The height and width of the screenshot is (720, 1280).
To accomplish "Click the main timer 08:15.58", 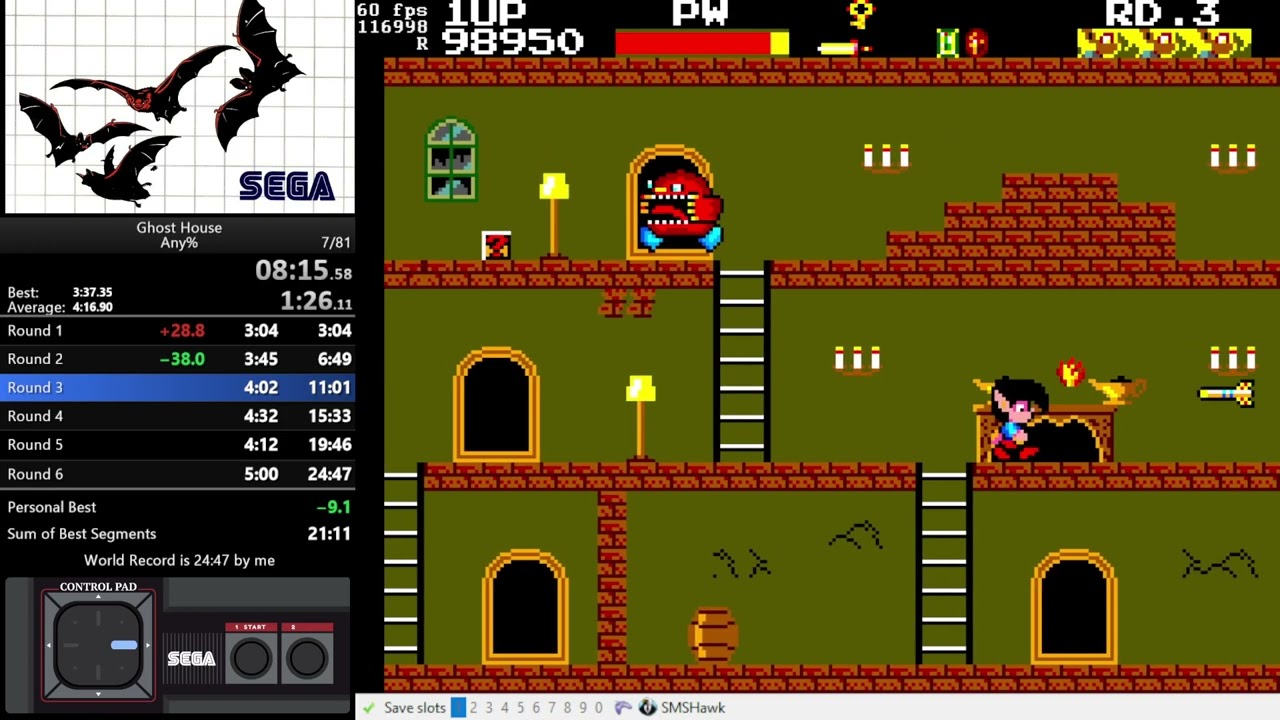I will point(303,271).
